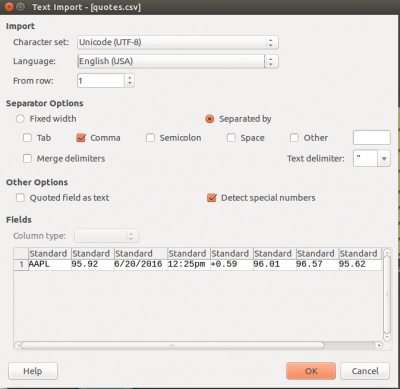Open the Text delimiter dropdown arrow

[384, 159]
